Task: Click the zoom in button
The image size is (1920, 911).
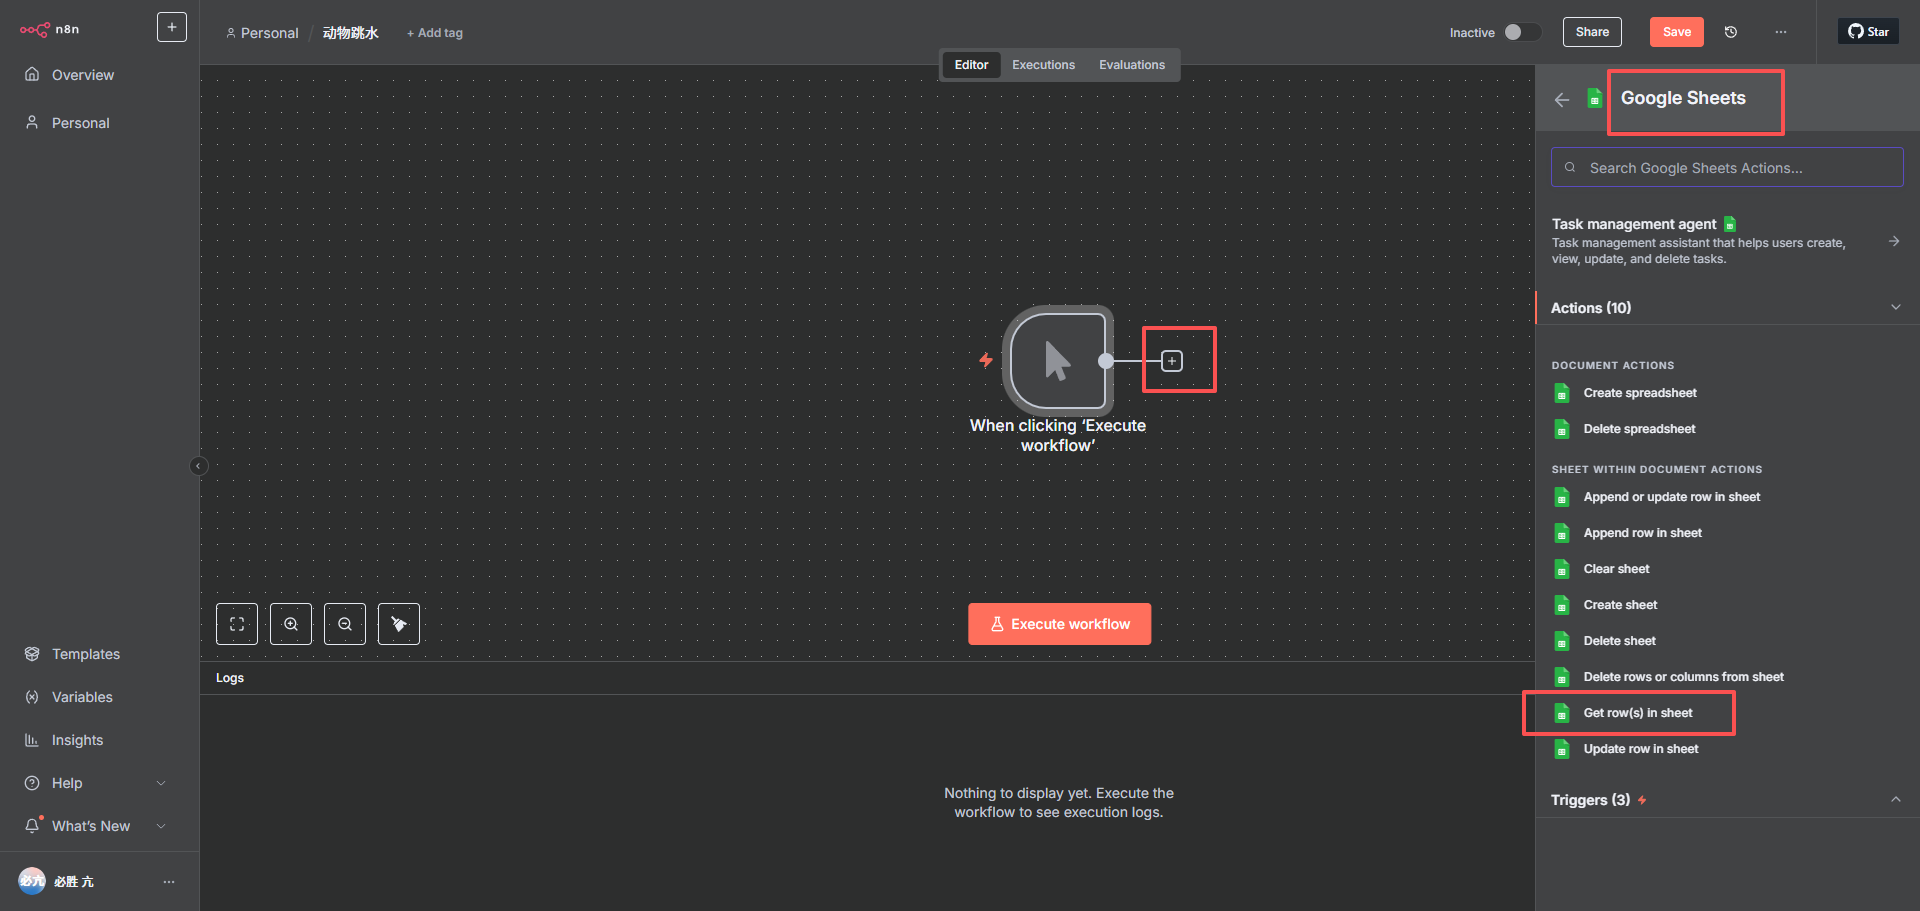Action: point(291,624)
